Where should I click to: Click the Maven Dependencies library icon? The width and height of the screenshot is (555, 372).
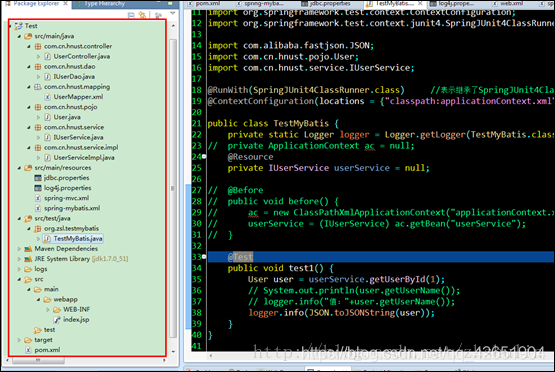[28, 249]
